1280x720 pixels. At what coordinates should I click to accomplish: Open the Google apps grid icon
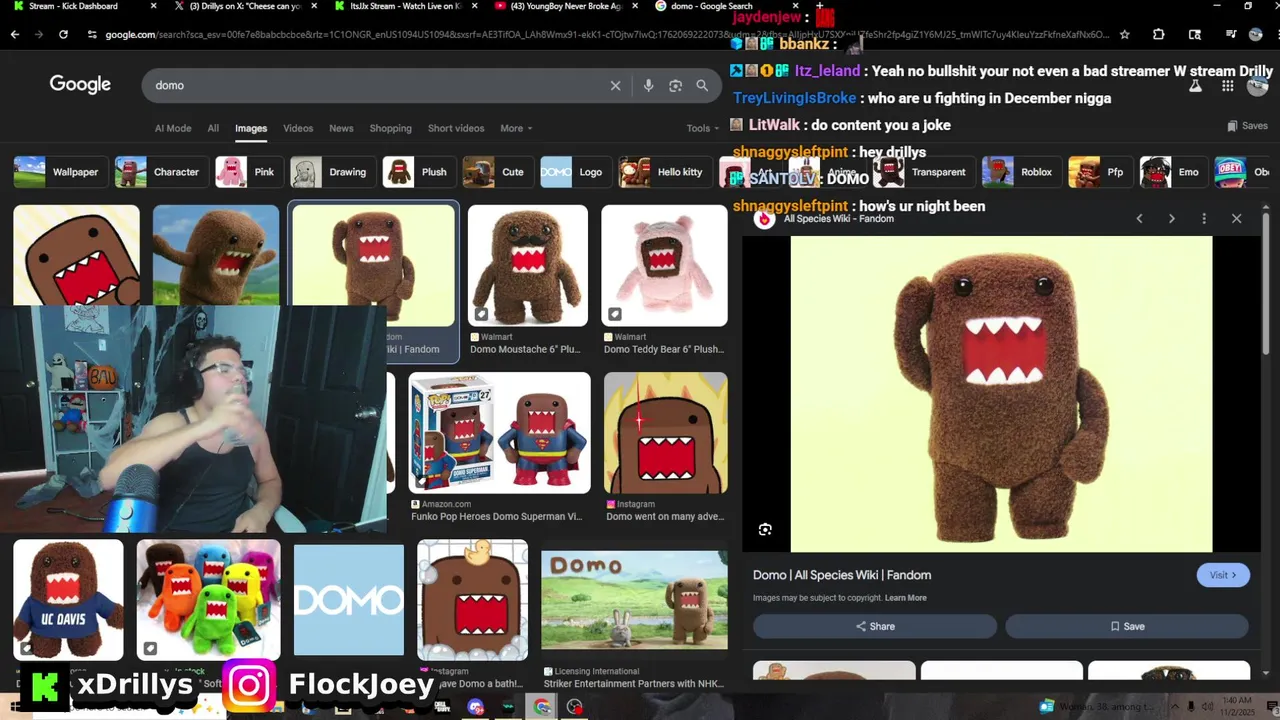point(1227,86)
